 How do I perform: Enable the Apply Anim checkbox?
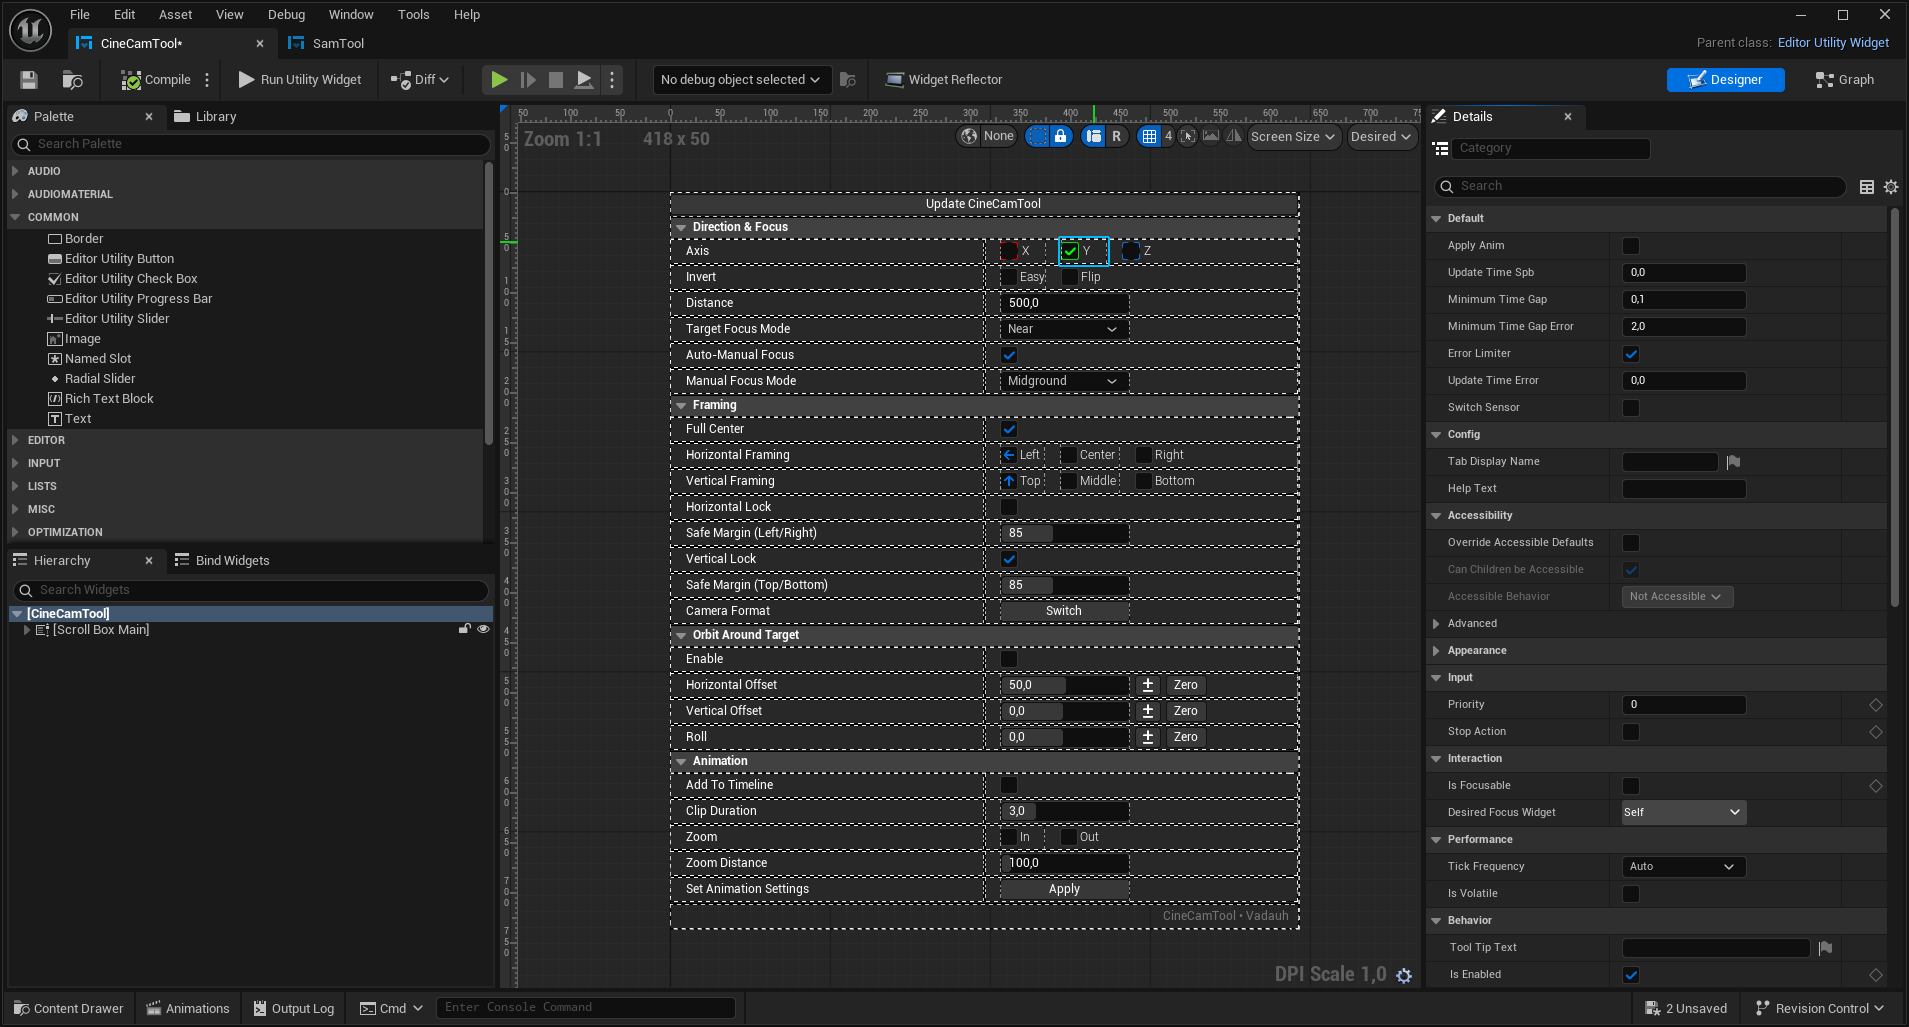(x=1631, y=246)
